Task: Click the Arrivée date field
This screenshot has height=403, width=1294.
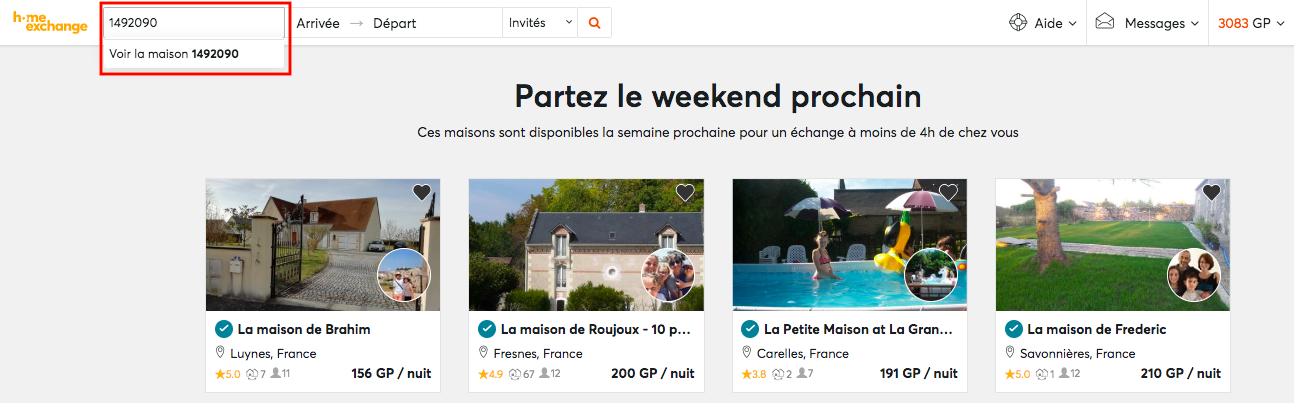Action: pyautogui.click(x=318, y=23)
